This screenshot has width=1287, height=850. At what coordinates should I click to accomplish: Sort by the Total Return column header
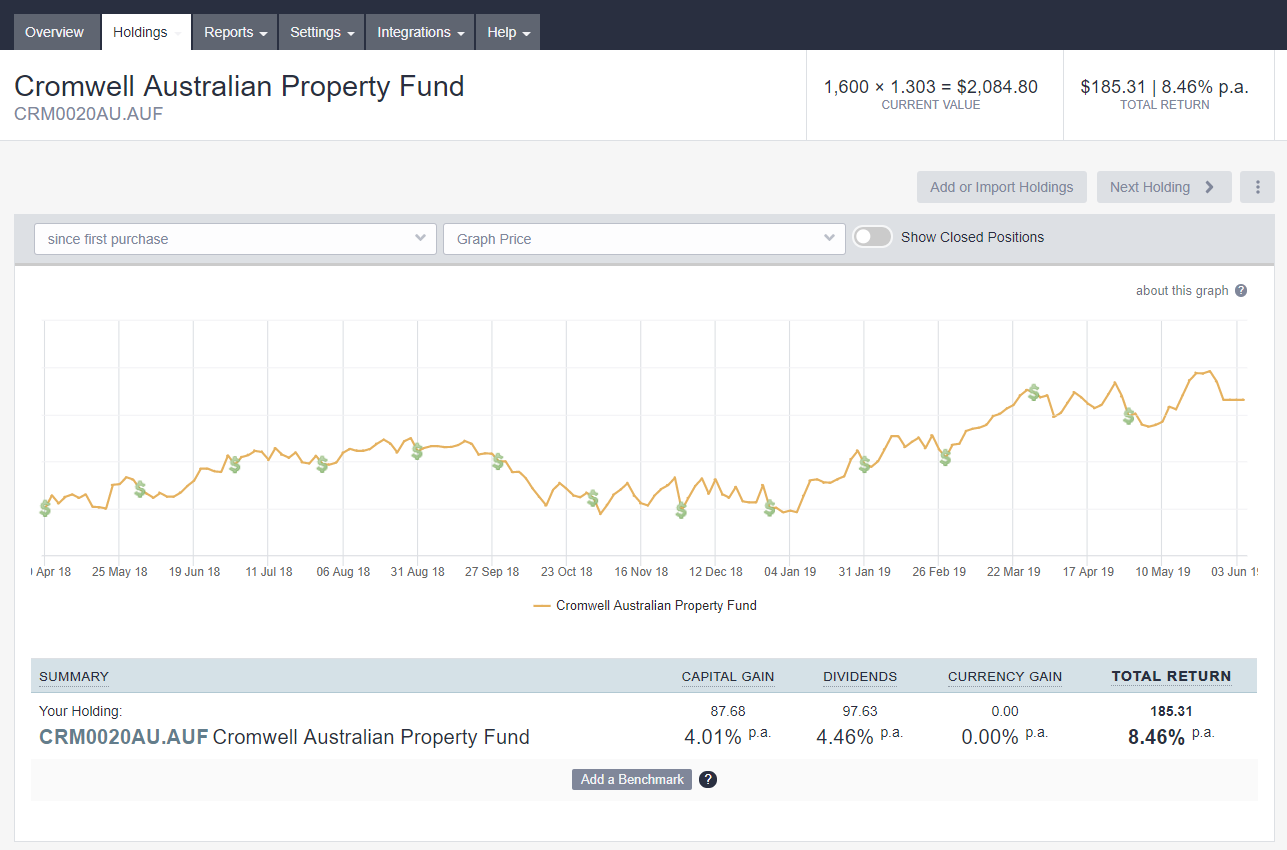coord(1171,676)
